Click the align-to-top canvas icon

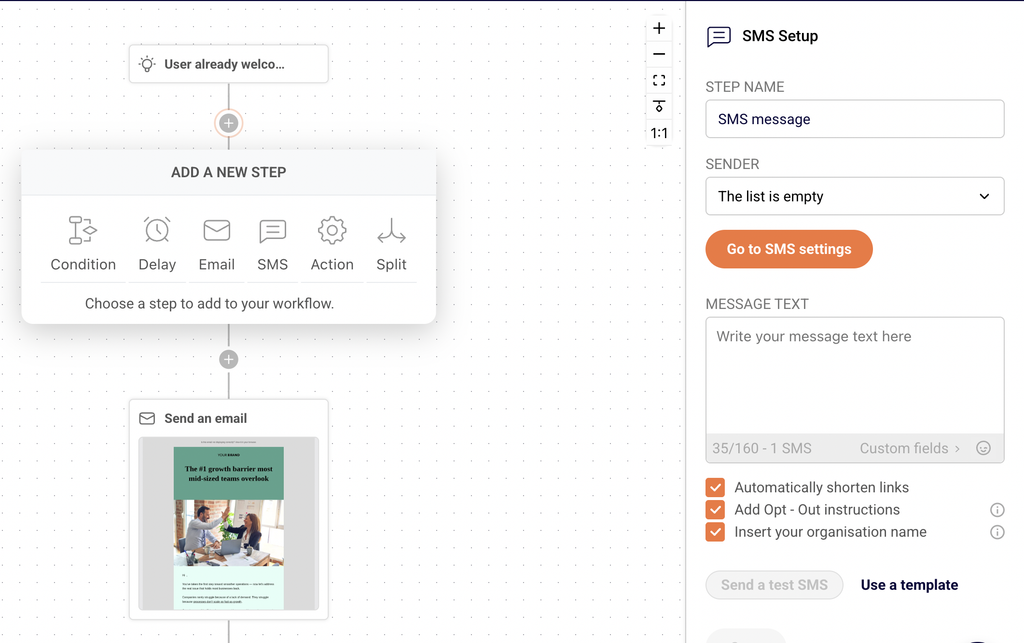pyautogui.click(x=659, y=106)
